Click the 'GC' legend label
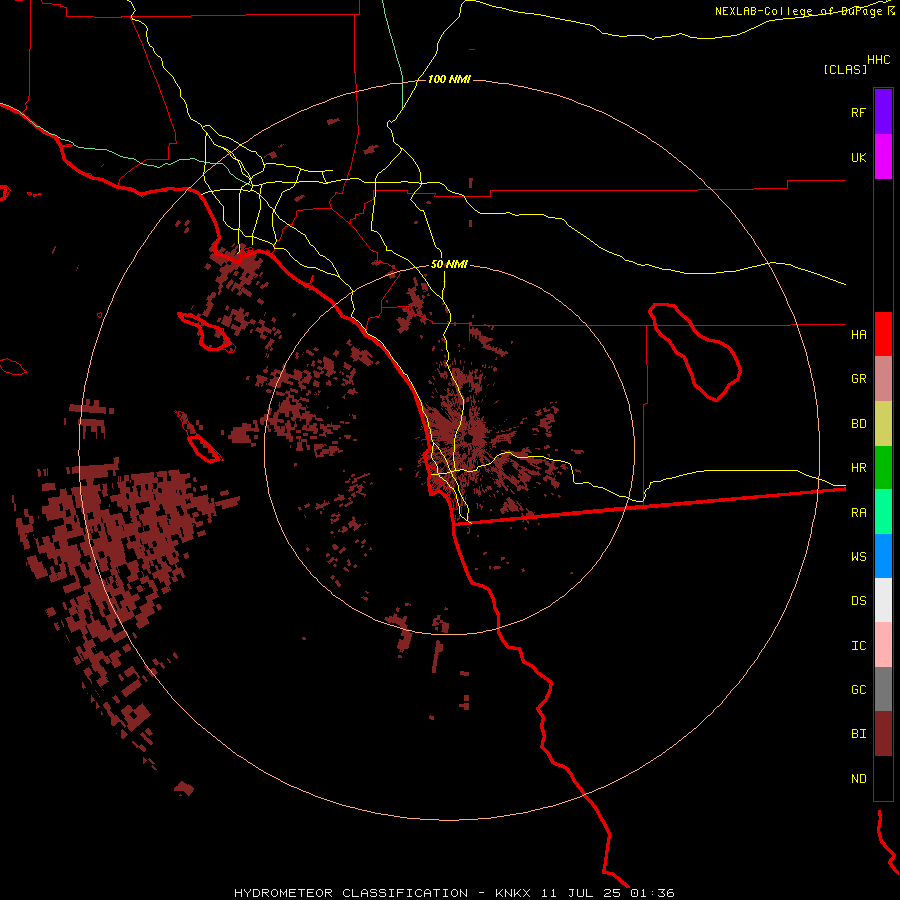Screen dimensions: 900x900 coord(858,689)
